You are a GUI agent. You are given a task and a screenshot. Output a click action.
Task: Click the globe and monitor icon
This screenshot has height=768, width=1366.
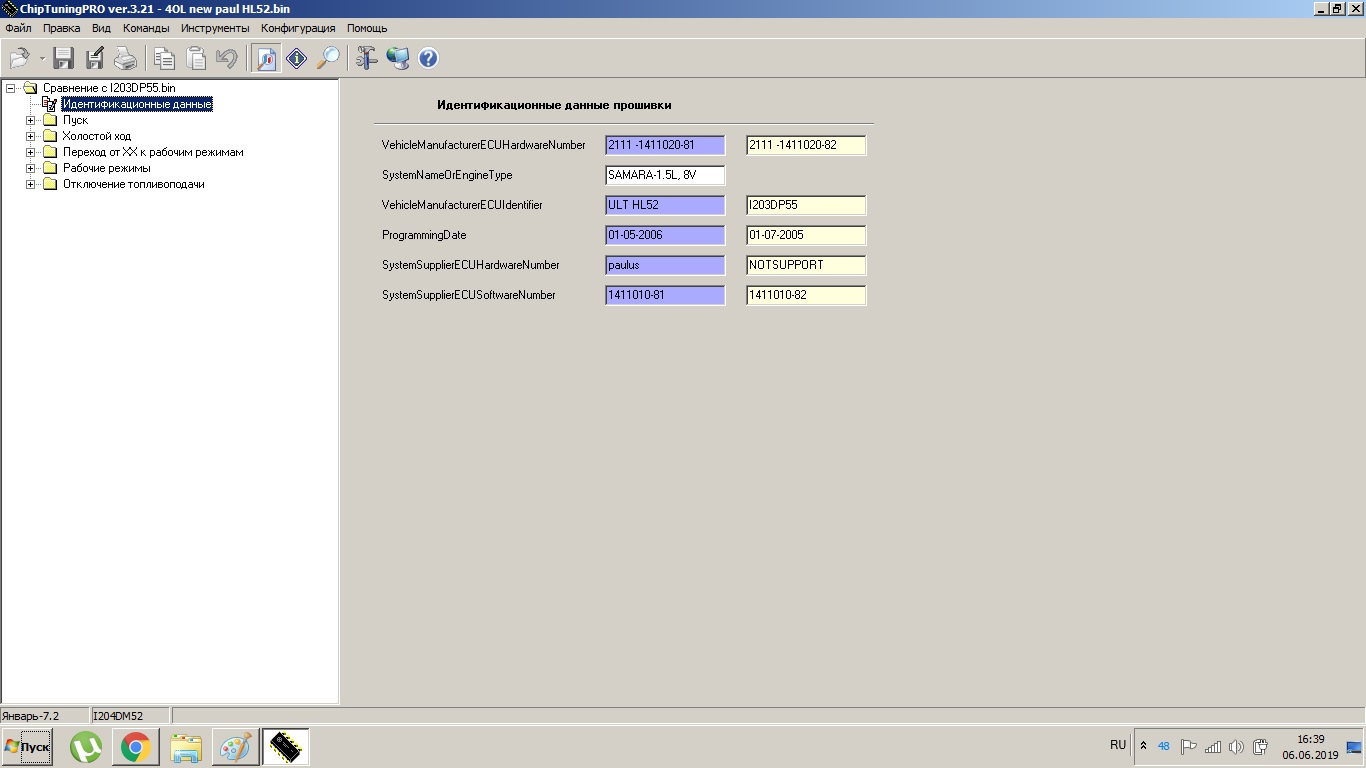398,58
